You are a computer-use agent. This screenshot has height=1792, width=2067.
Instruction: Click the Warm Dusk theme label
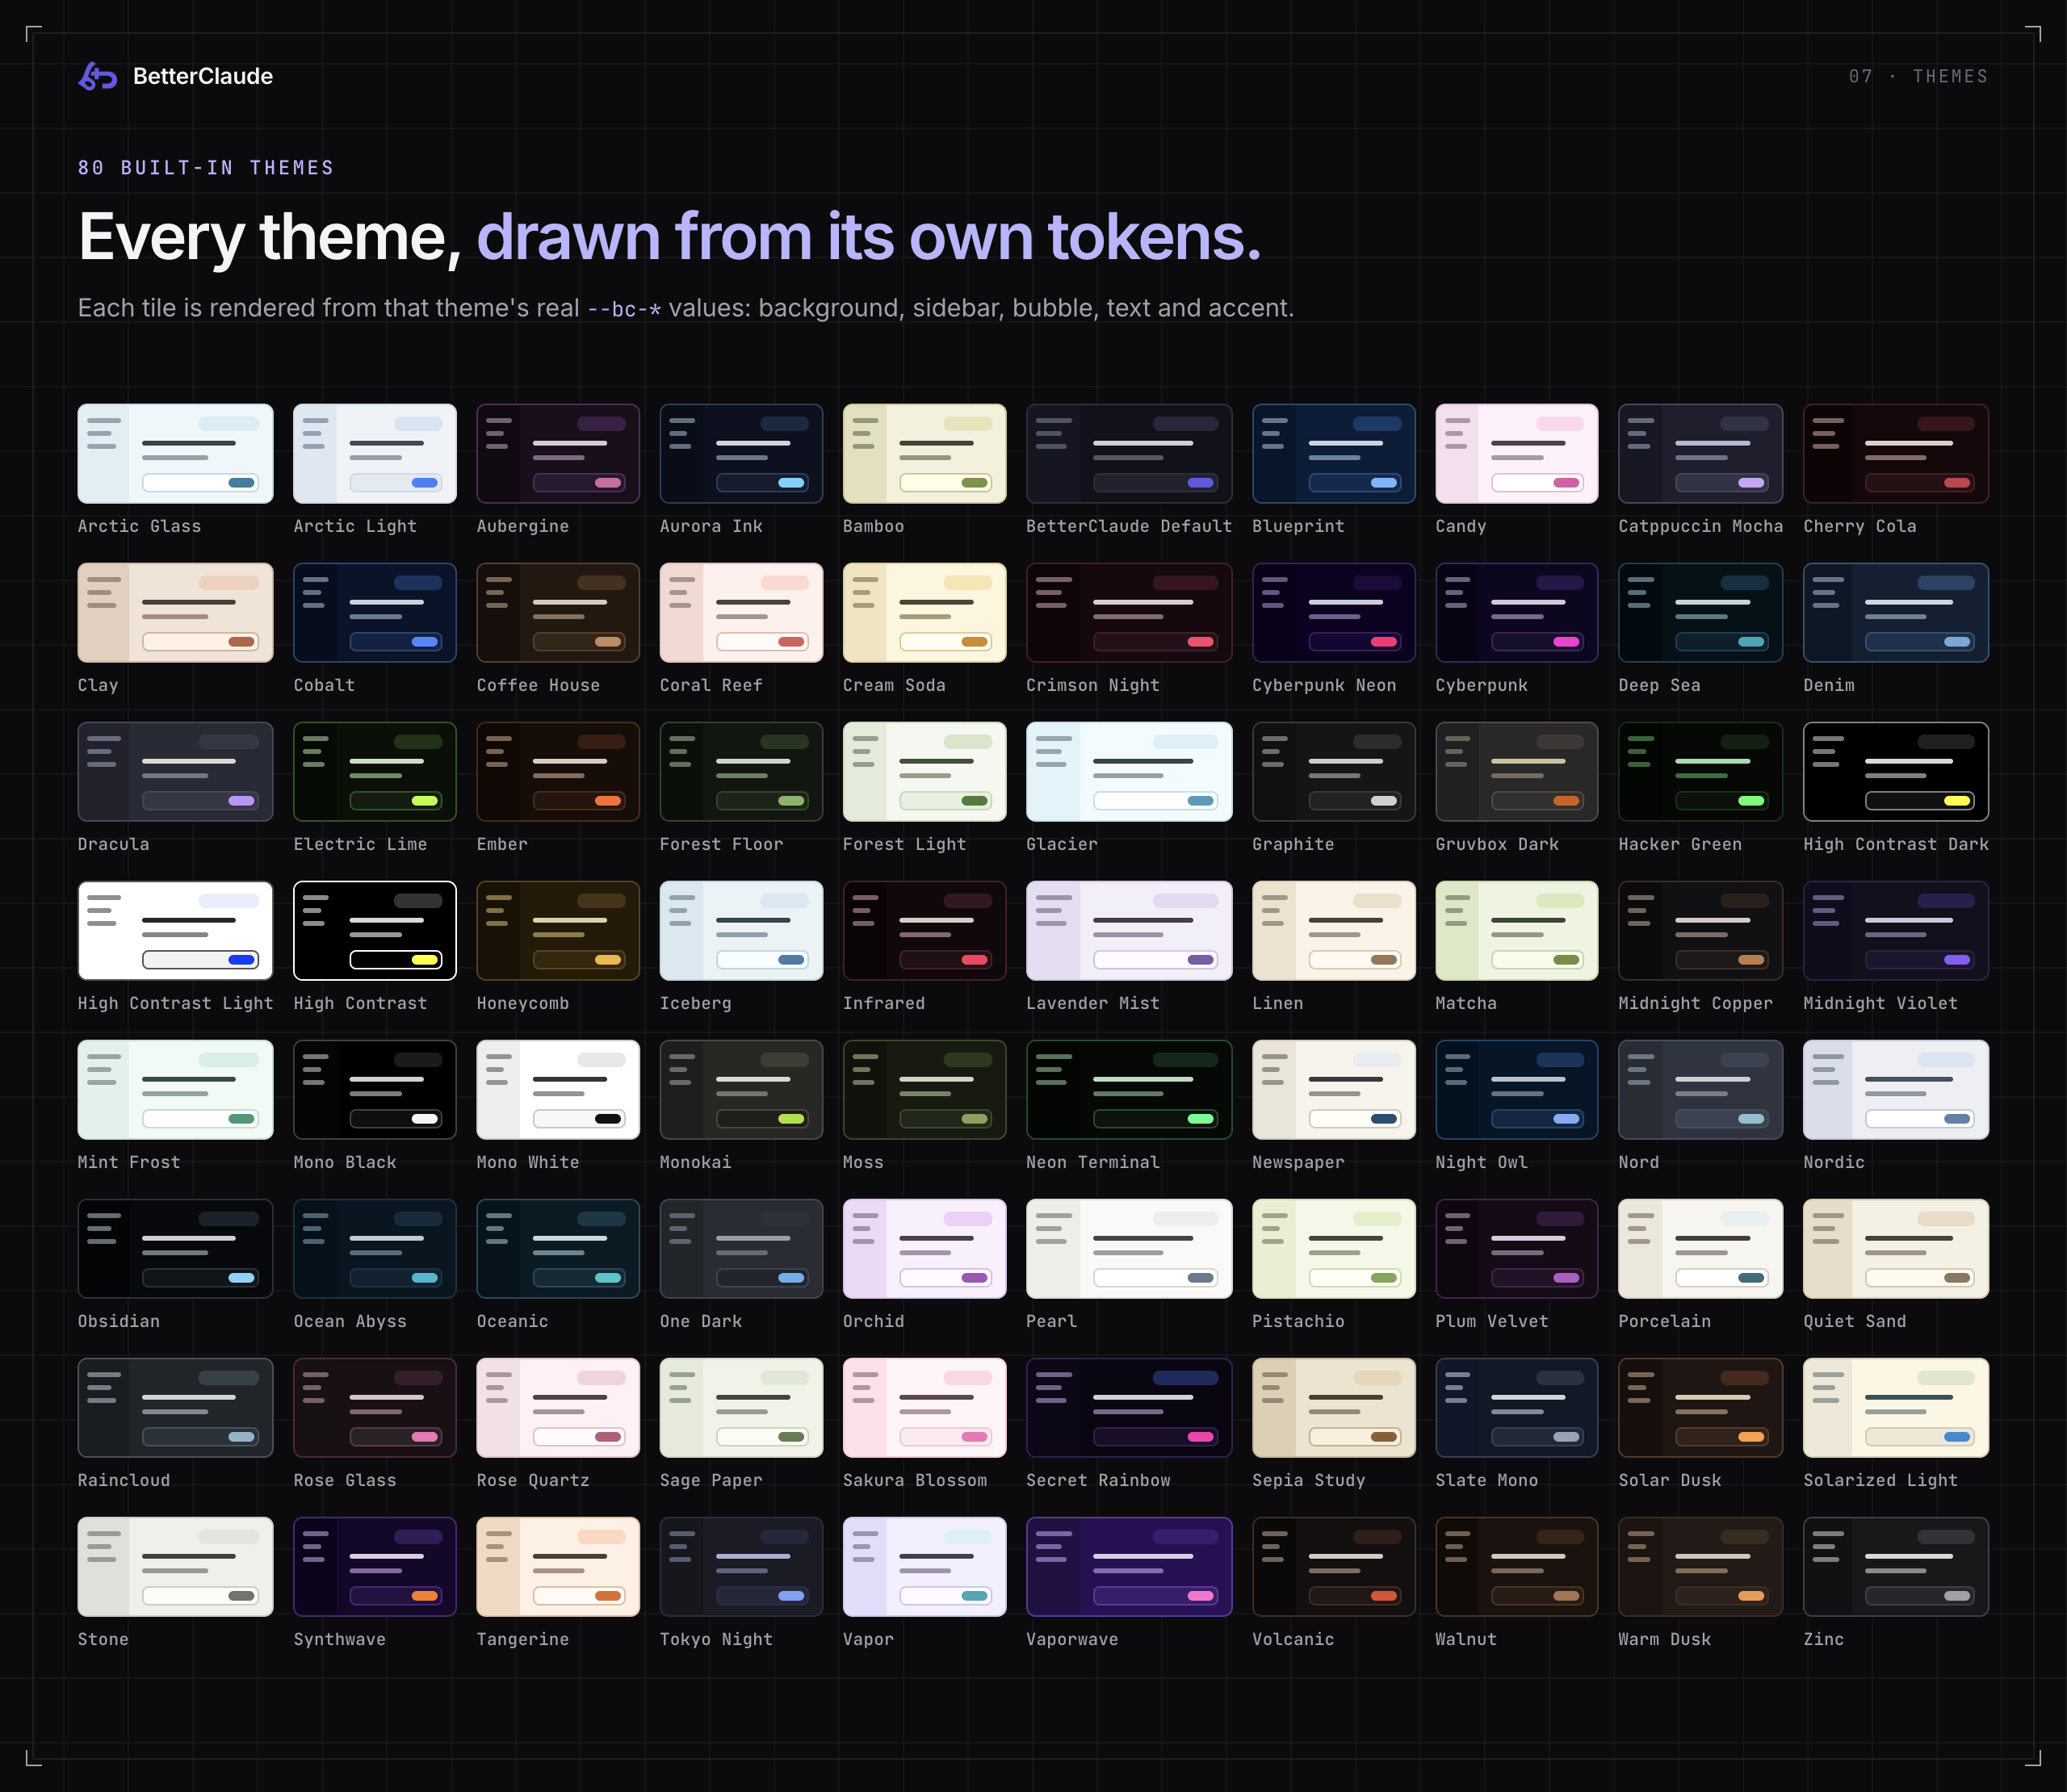pyautogui.click(x=1665, y=1639)
